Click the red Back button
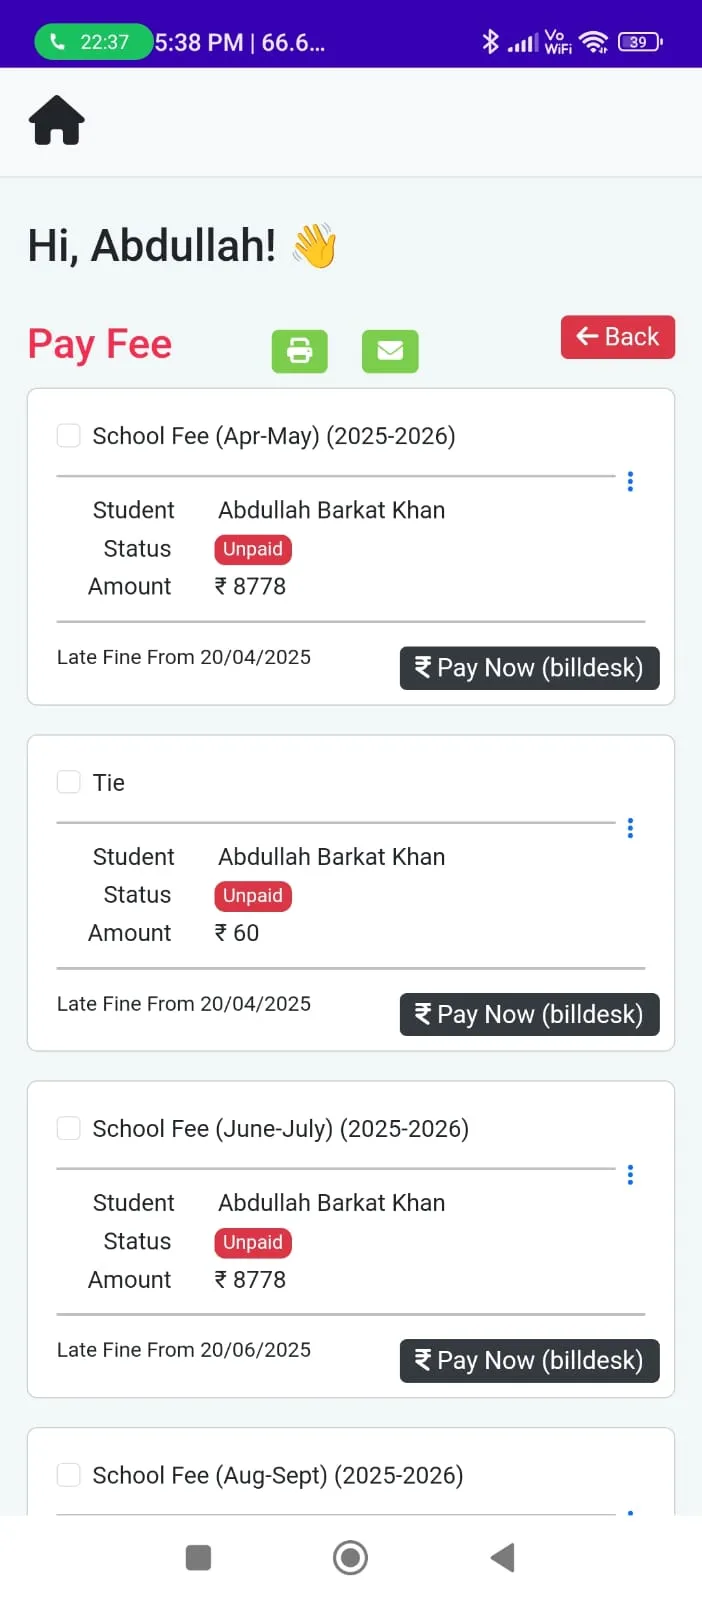 coord(618,337)
